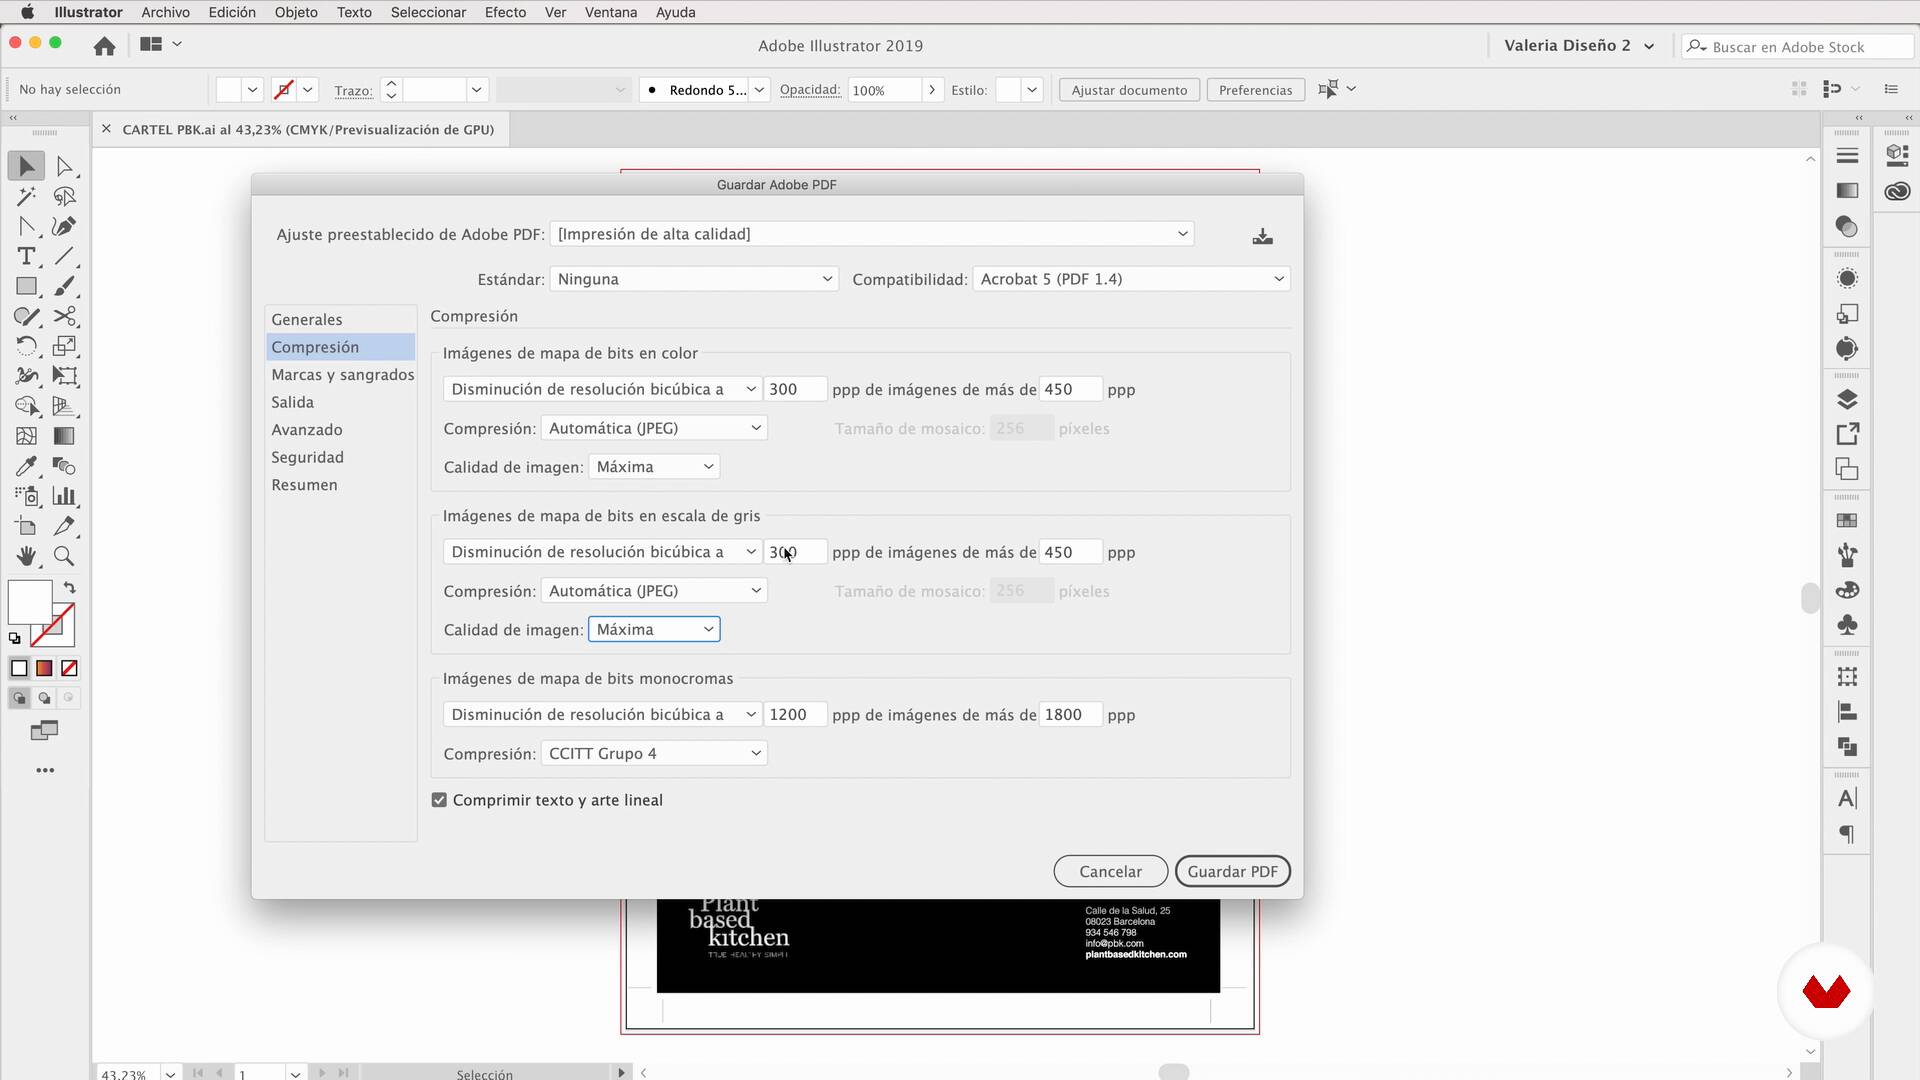
Task: Click the Ajustar documento button
Action: click(1129, 90)
